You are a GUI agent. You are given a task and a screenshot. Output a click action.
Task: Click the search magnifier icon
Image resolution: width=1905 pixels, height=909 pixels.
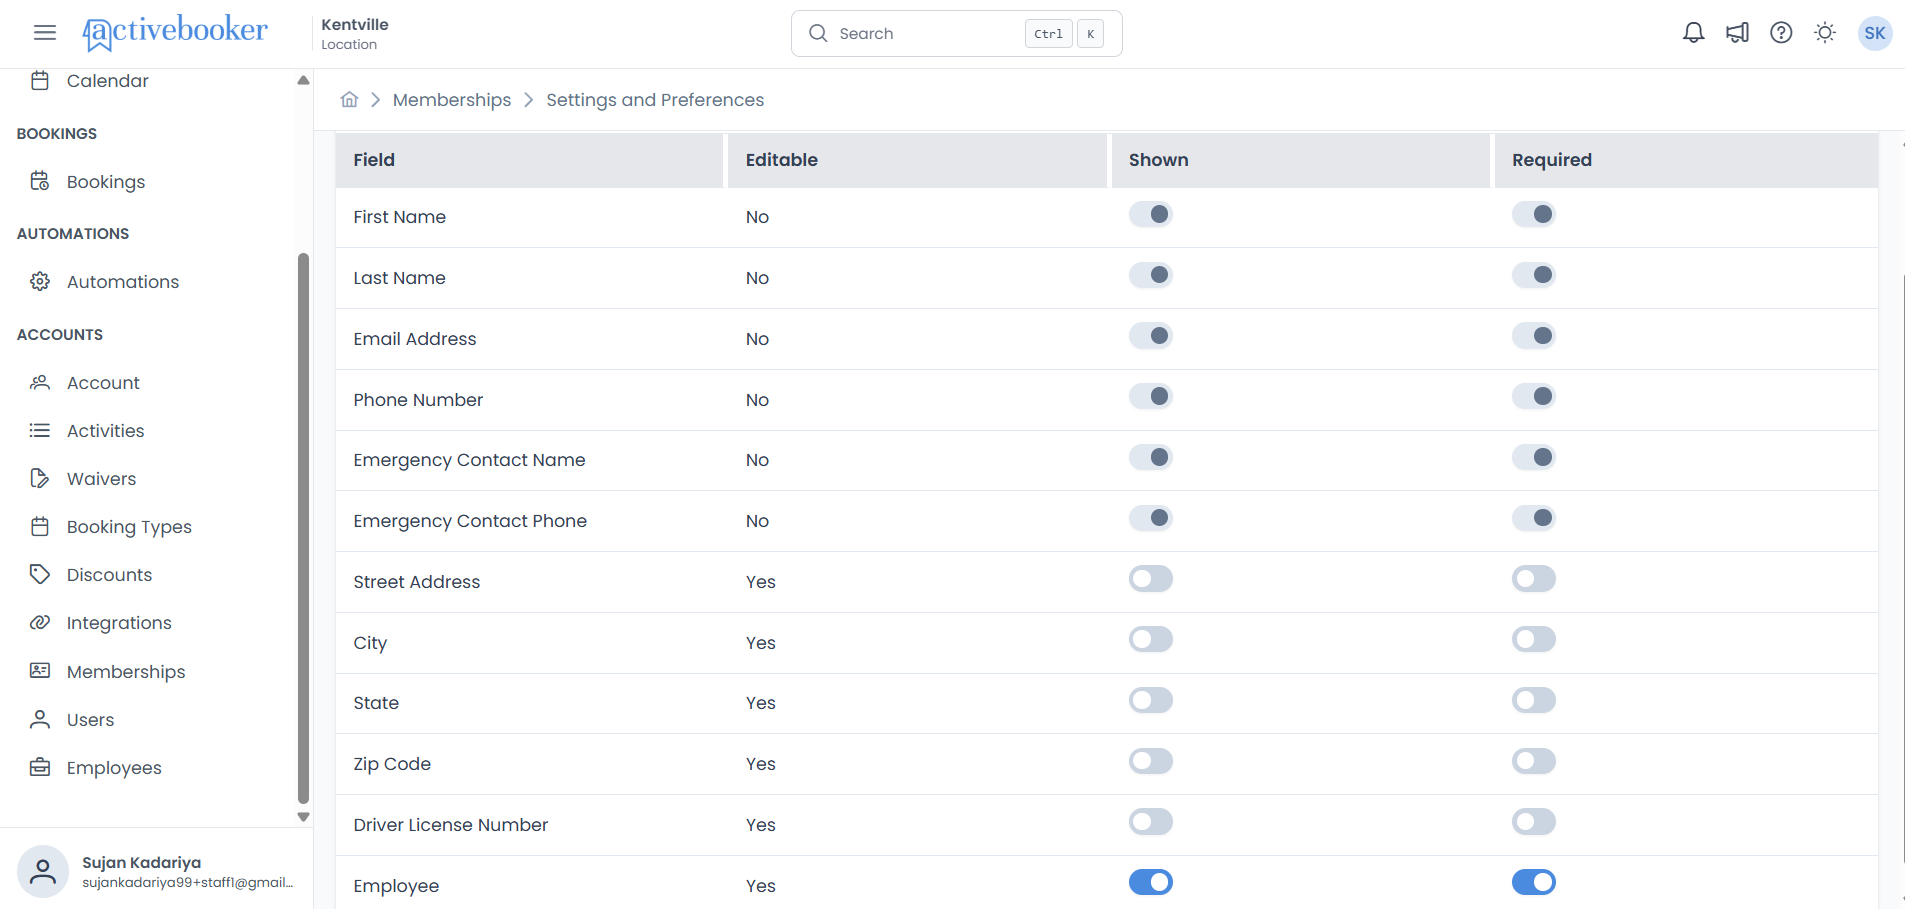click(x=818, y=33)
